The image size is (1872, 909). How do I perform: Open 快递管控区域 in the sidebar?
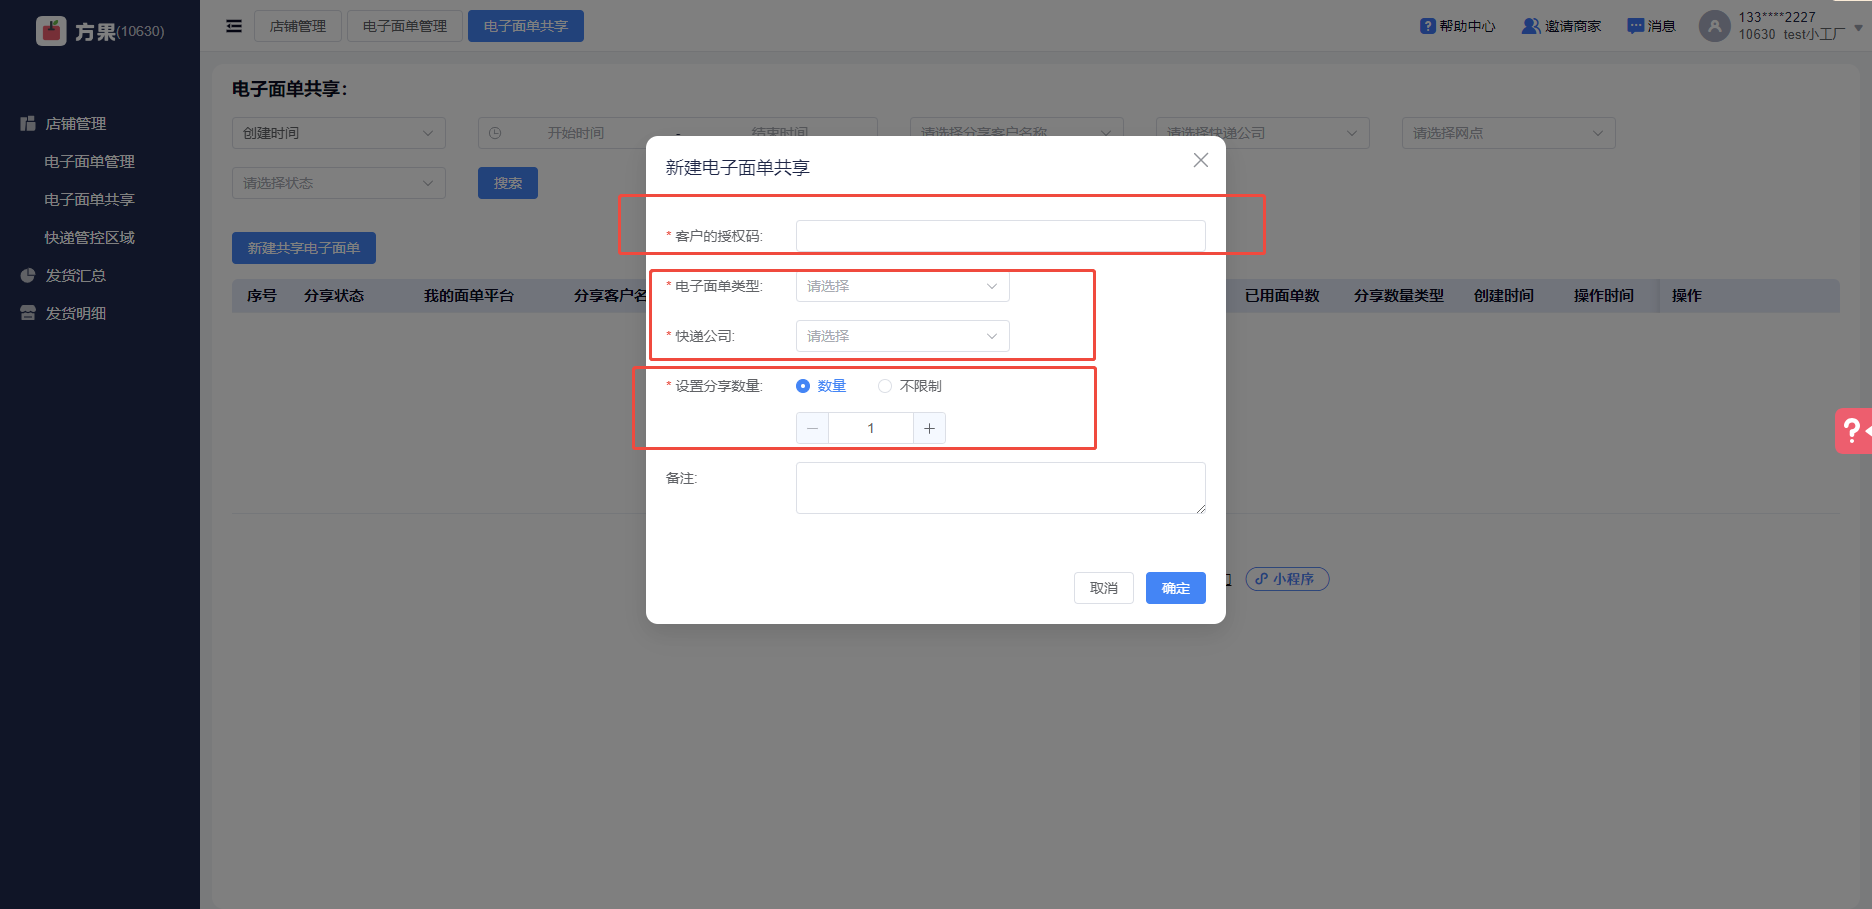tap(90, 238)
